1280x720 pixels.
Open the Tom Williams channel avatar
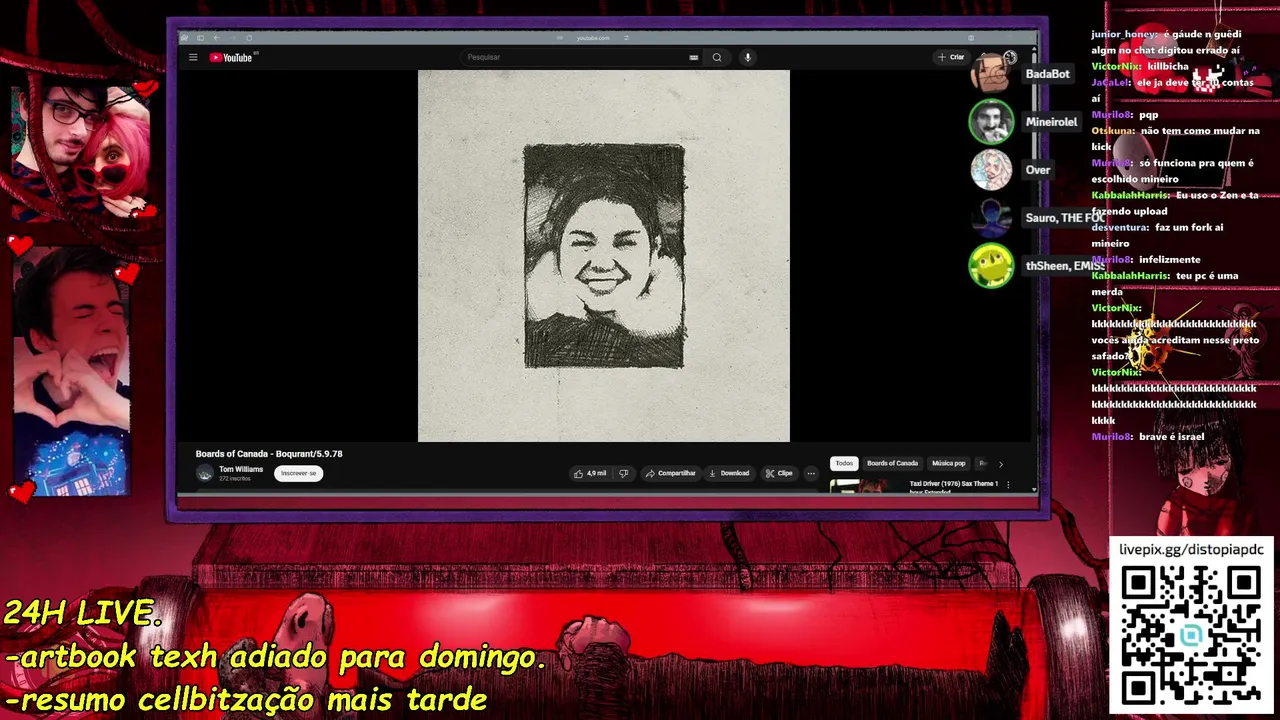[x=205, y=473]
